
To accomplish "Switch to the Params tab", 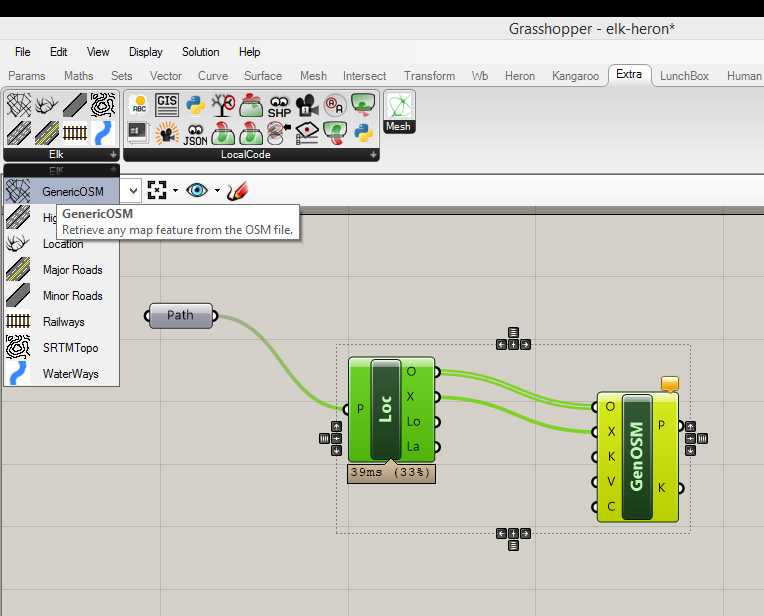I will pos(27,76).
